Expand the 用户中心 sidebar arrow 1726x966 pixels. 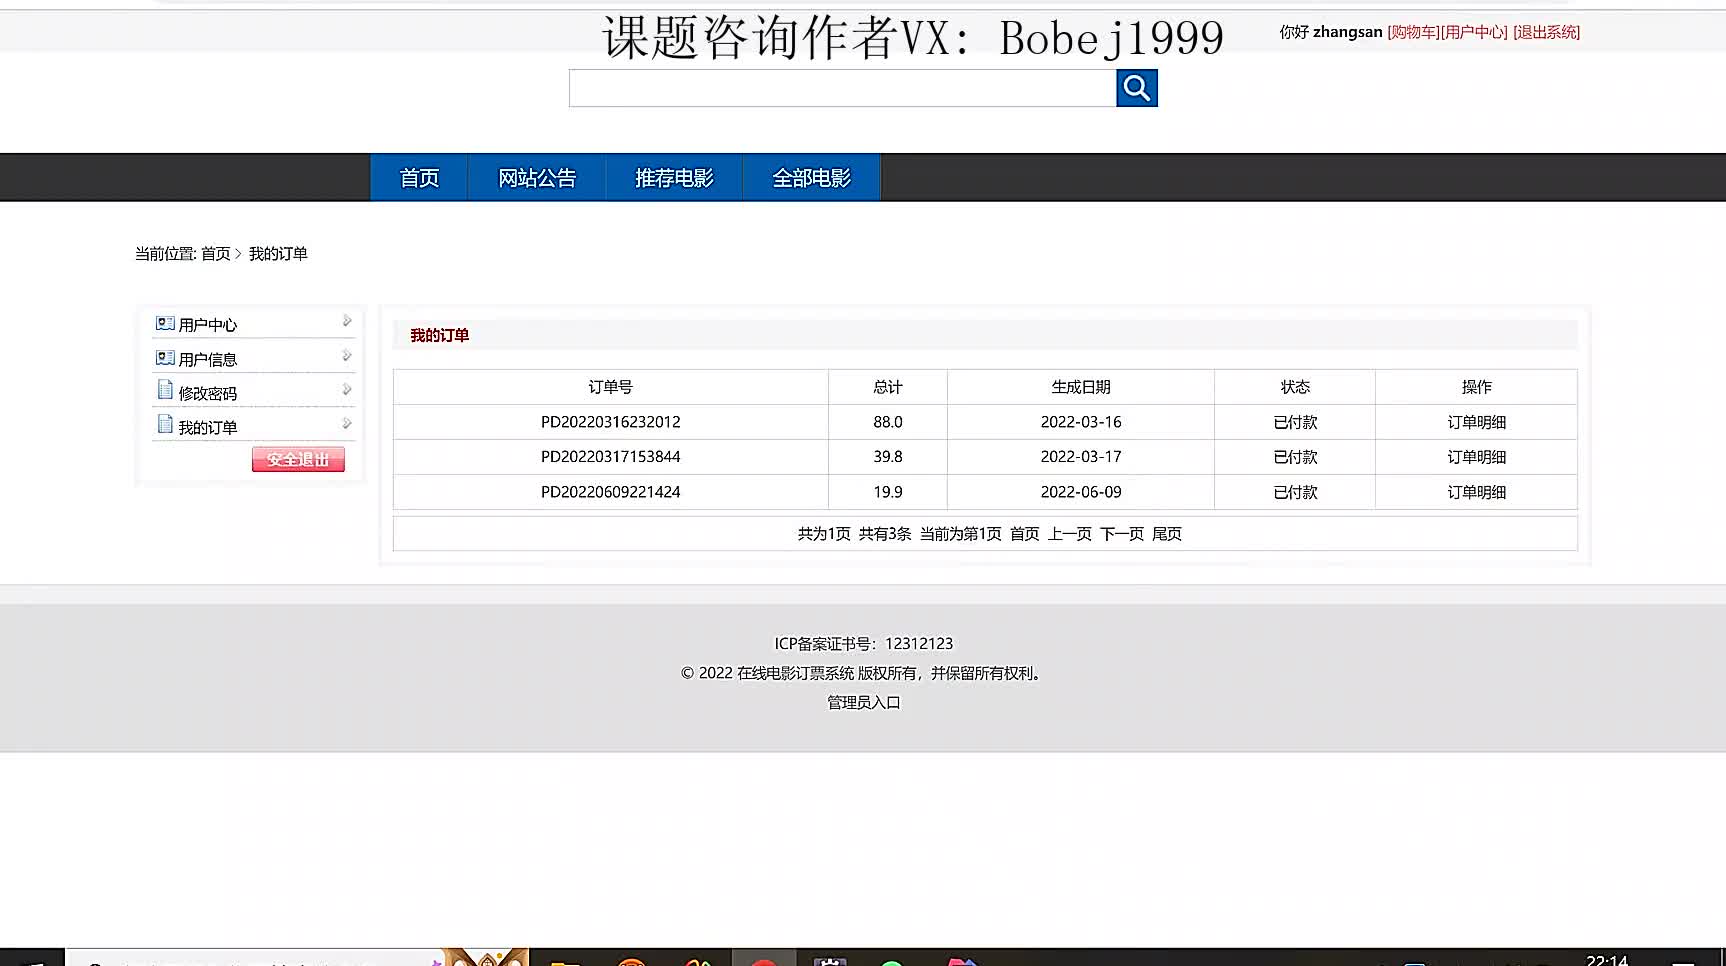347,321
